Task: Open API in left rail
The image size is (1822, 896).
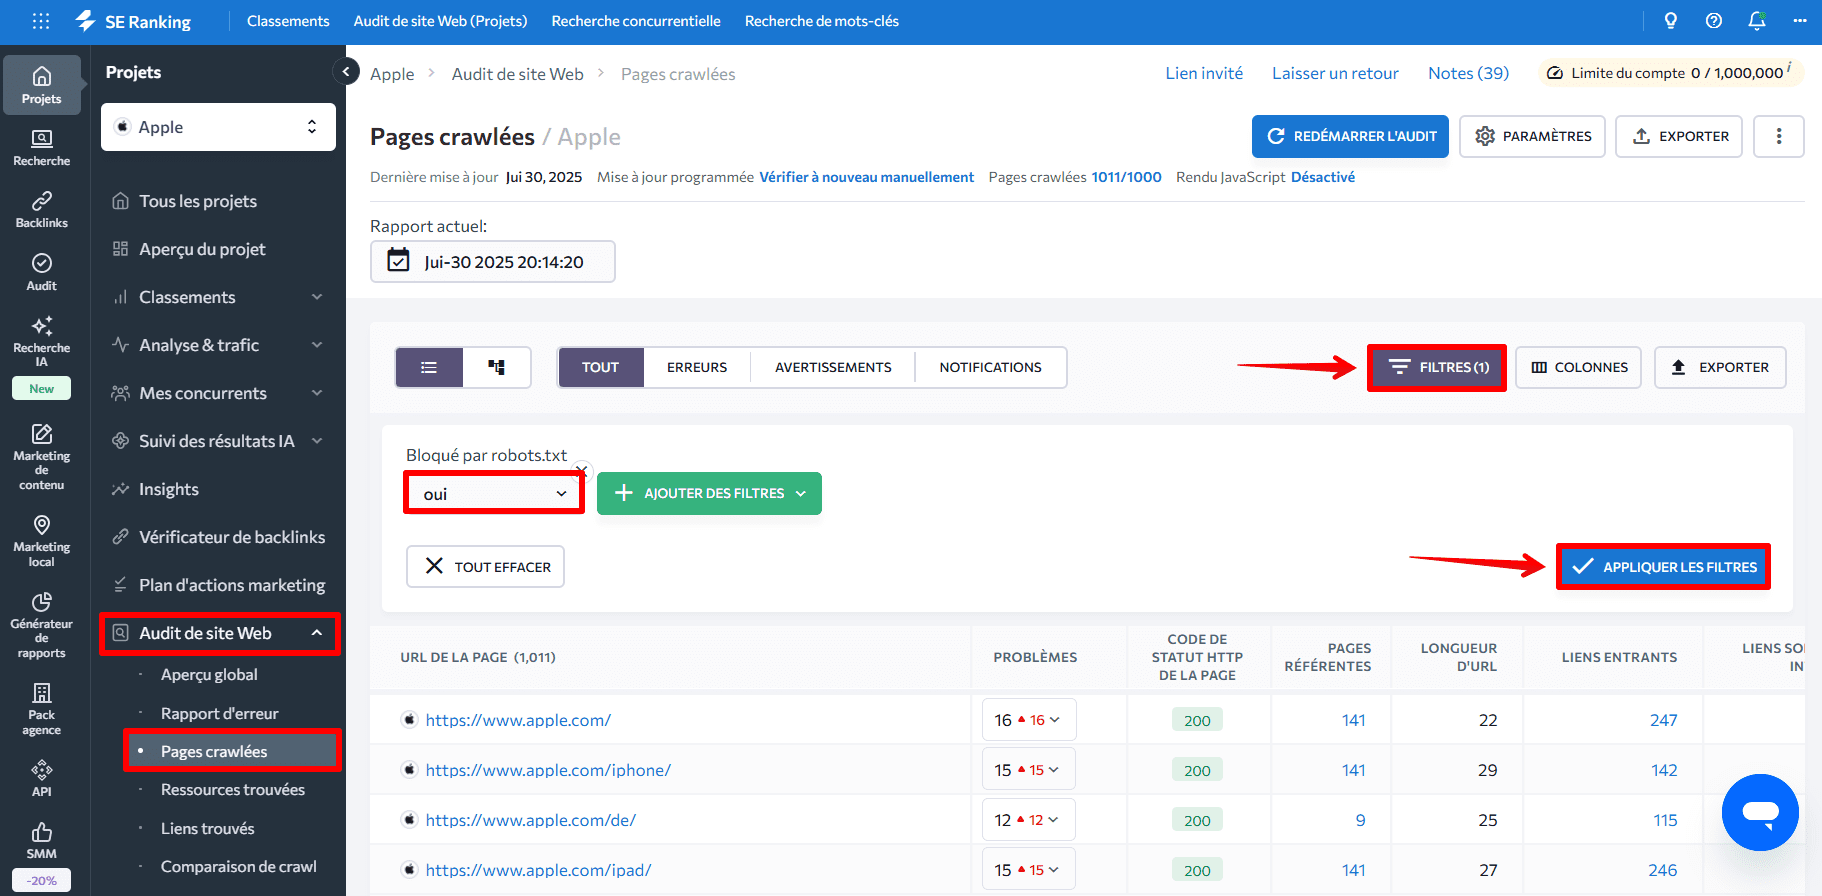Action: click(x=42, y=778)
